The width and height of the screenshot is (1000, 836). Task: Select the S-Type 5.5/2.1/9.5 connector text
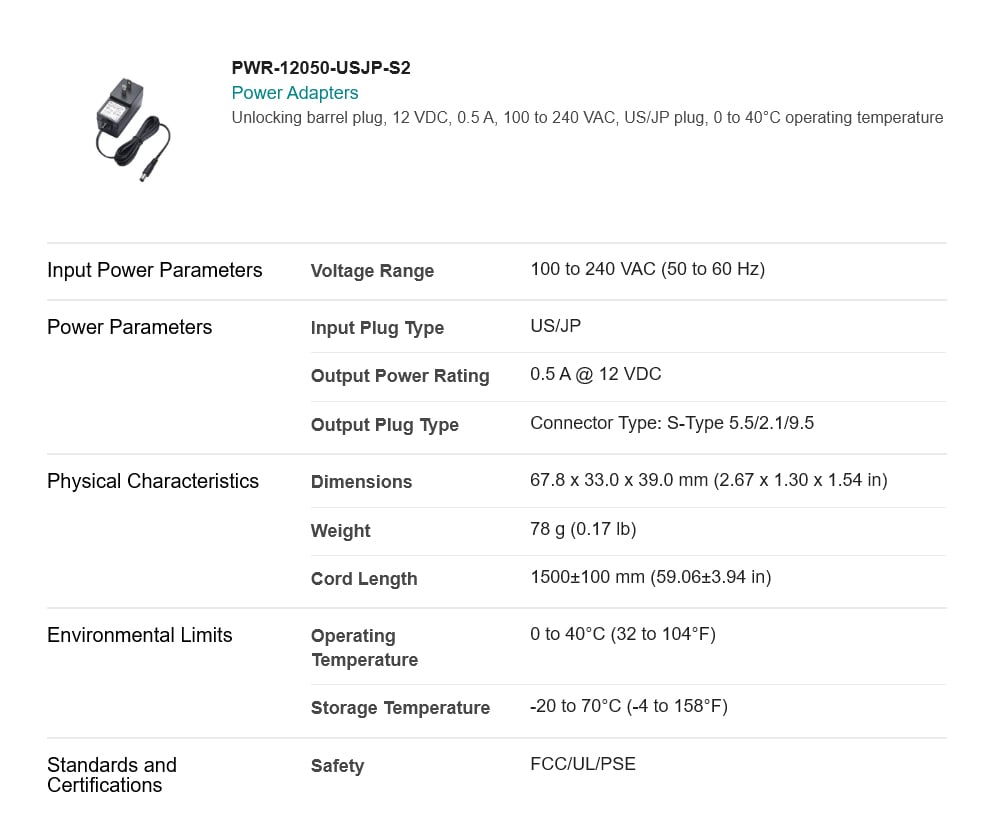(x=740, y=423)
